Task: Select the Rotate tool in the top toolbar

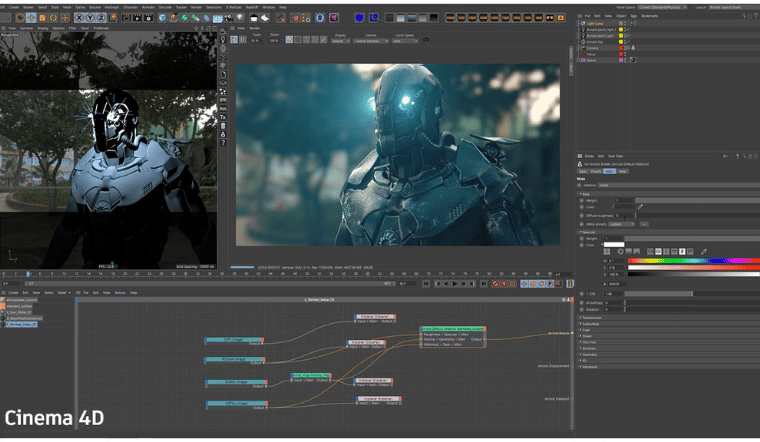Action: tap(53, 18)
